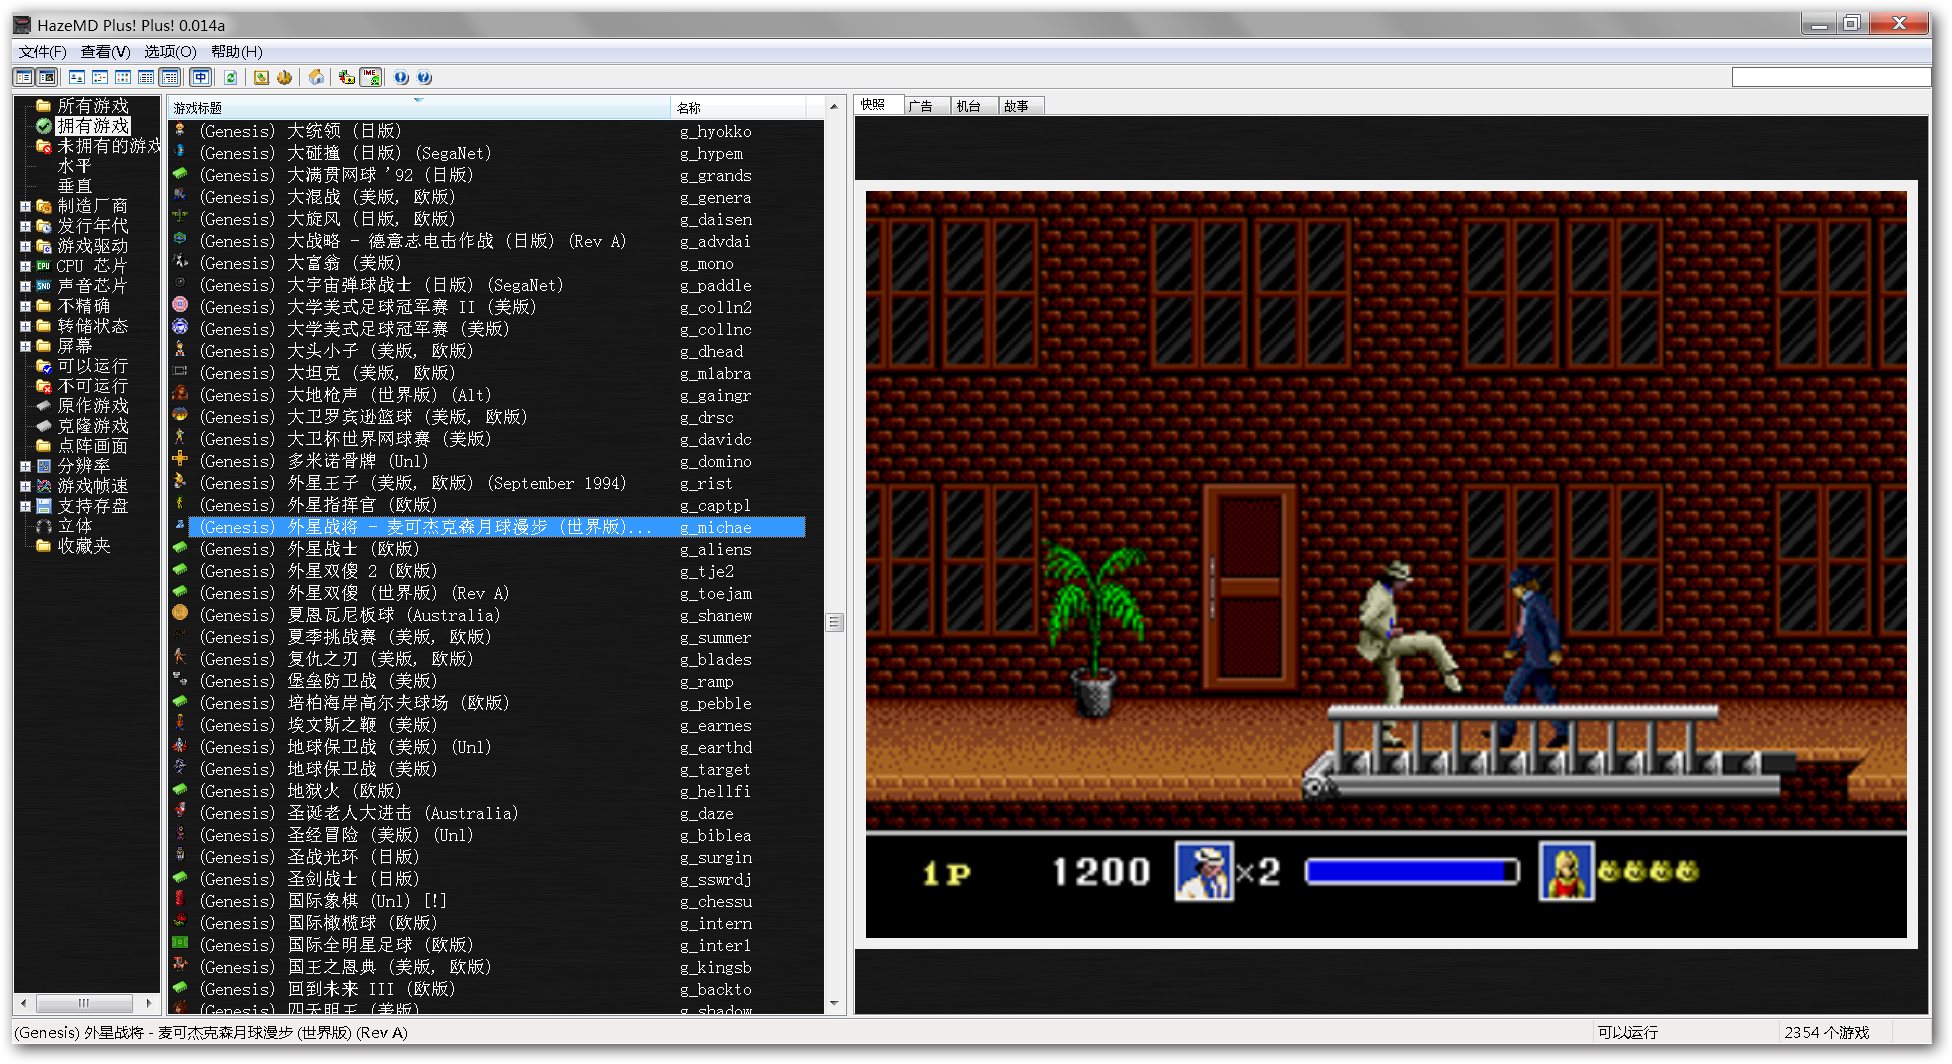Switch to the 故事 tab
The height and width of the screenshot is (1064, 1952).
1022,106
